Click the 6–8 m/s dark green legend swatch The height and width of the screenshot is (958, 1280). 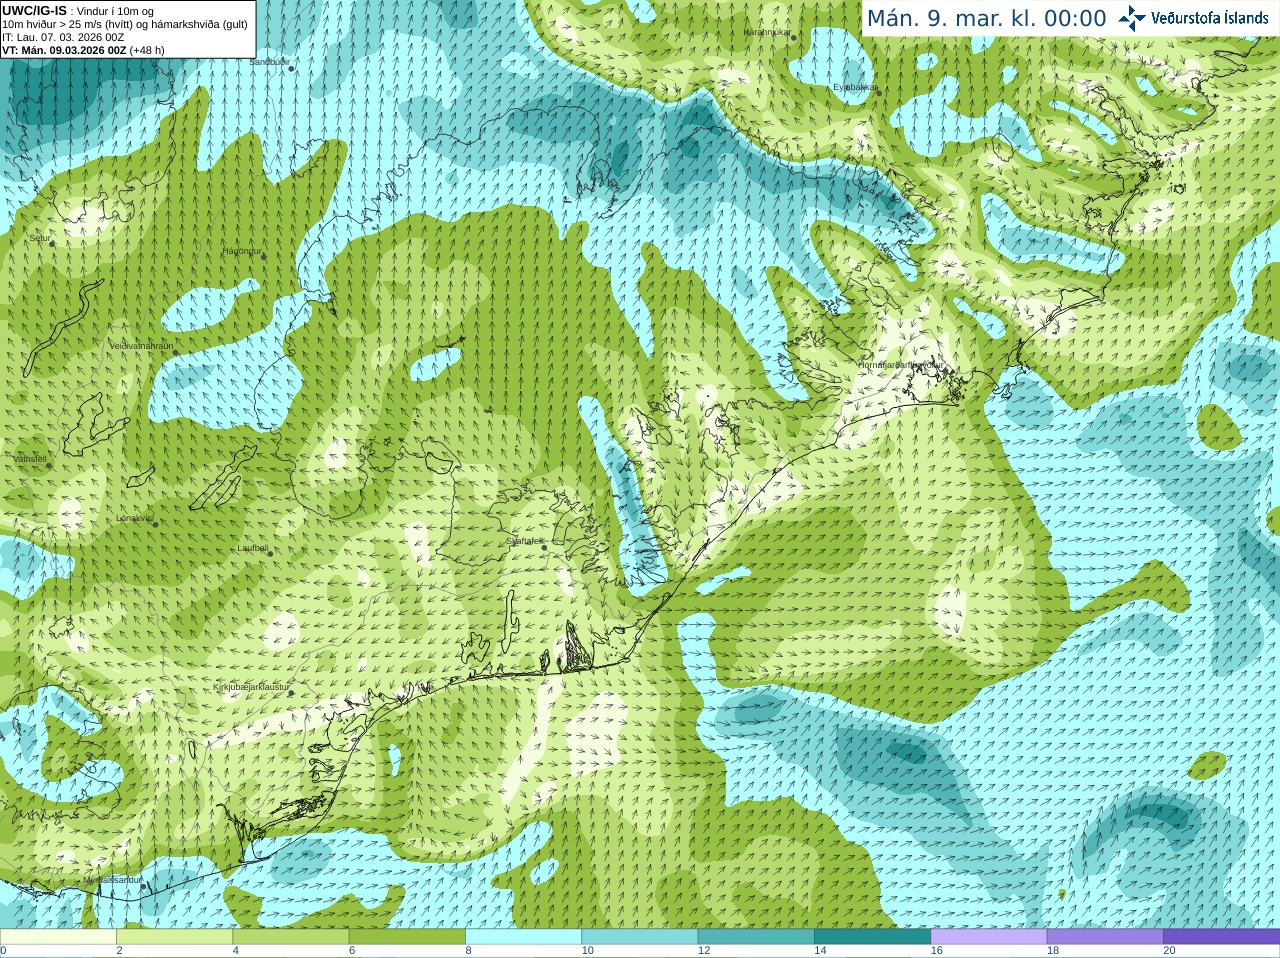(x=407, y=937)
